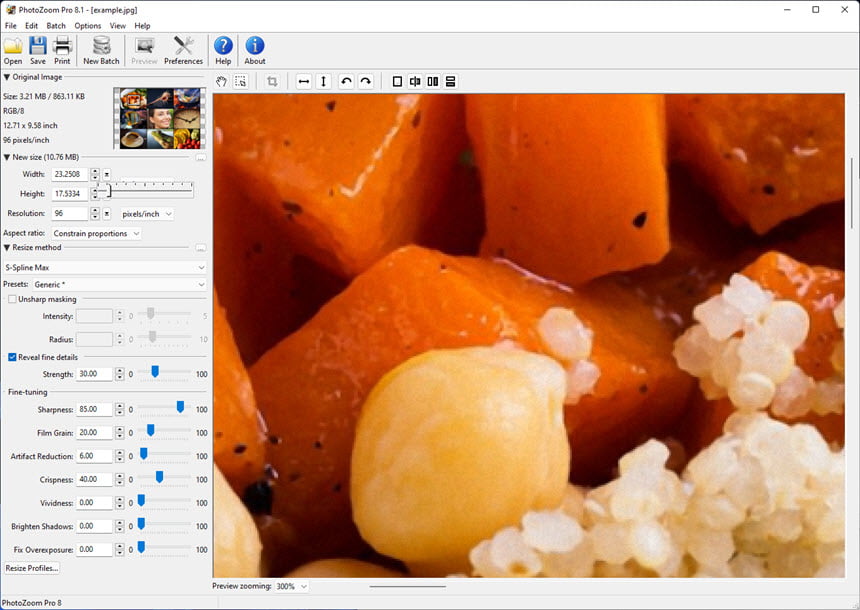Screen dimensions: 860x610
Task: Flip the image horizontally
Action: (303, 82)
